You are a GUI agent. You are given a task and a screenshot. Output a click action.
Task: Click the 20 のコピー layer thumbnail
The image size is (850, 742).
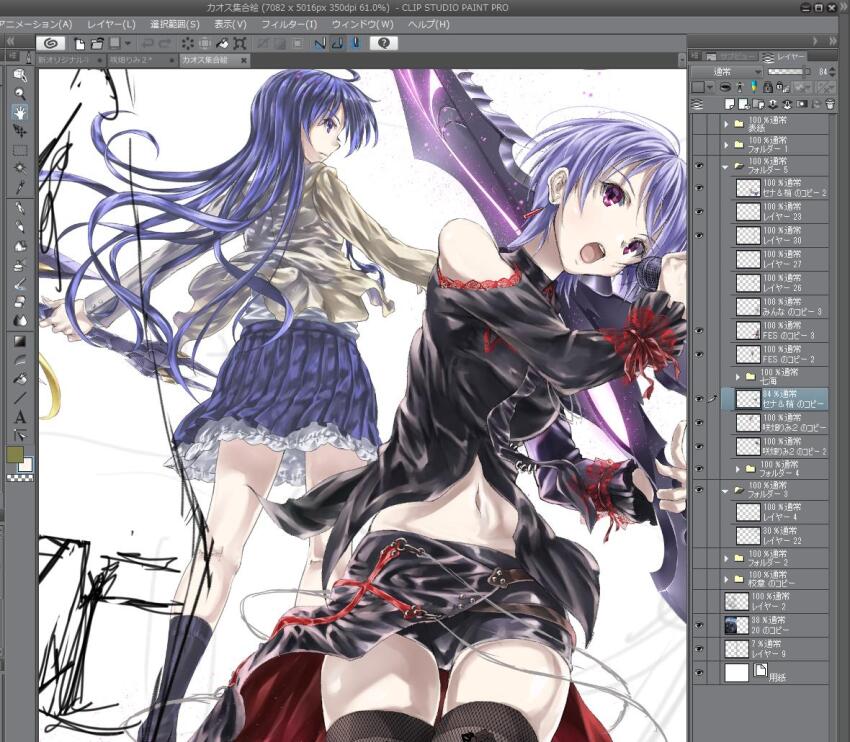pyautogui.click(x=737, y=625)
